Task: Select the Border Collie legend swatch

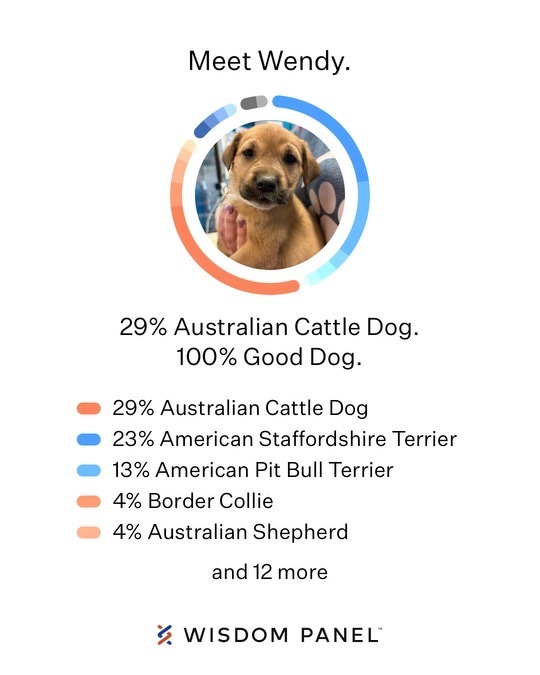Action: [x=89, y=501]
